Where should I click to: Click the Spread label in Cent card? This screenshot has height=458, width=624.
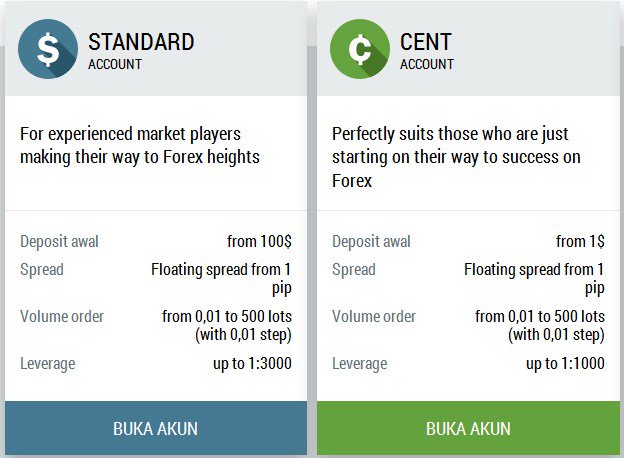click(x=354, y=270)
